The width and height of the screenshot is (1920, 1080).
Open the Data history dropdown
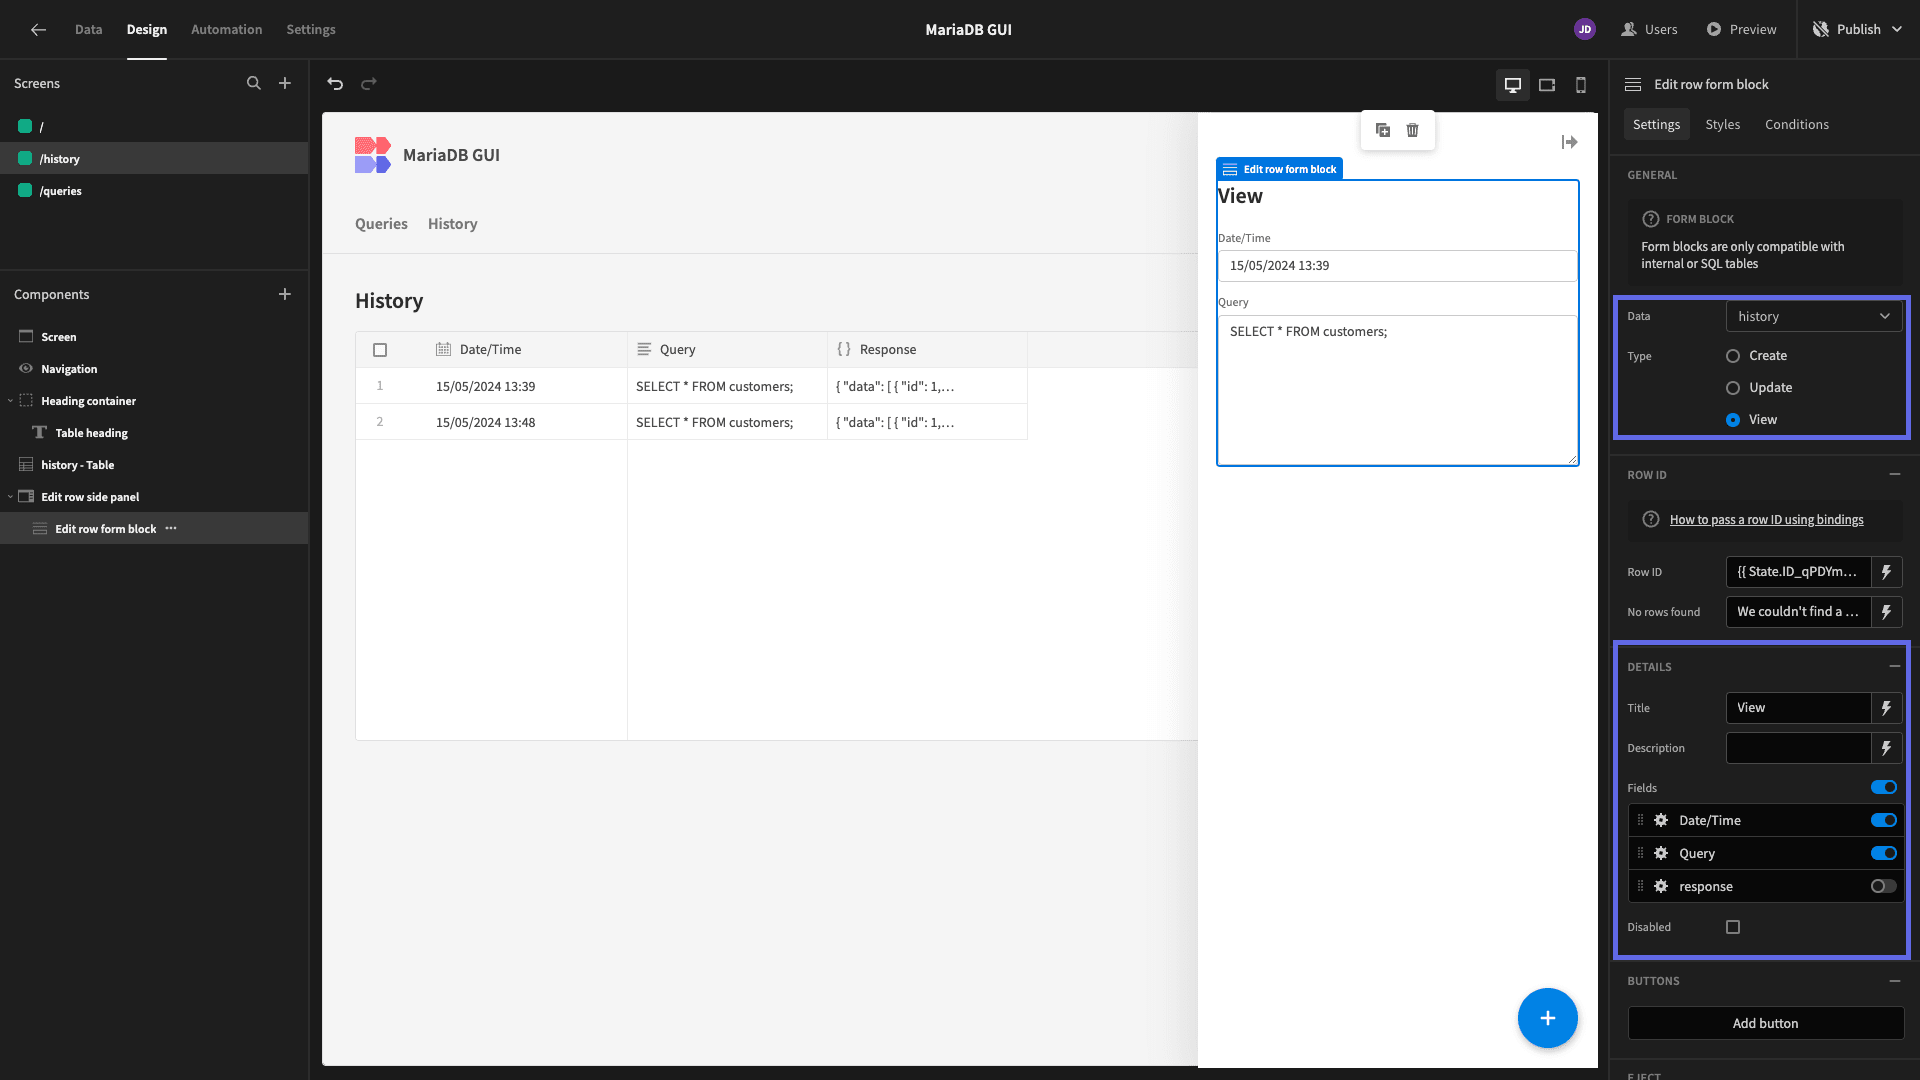pos(1814,316)
